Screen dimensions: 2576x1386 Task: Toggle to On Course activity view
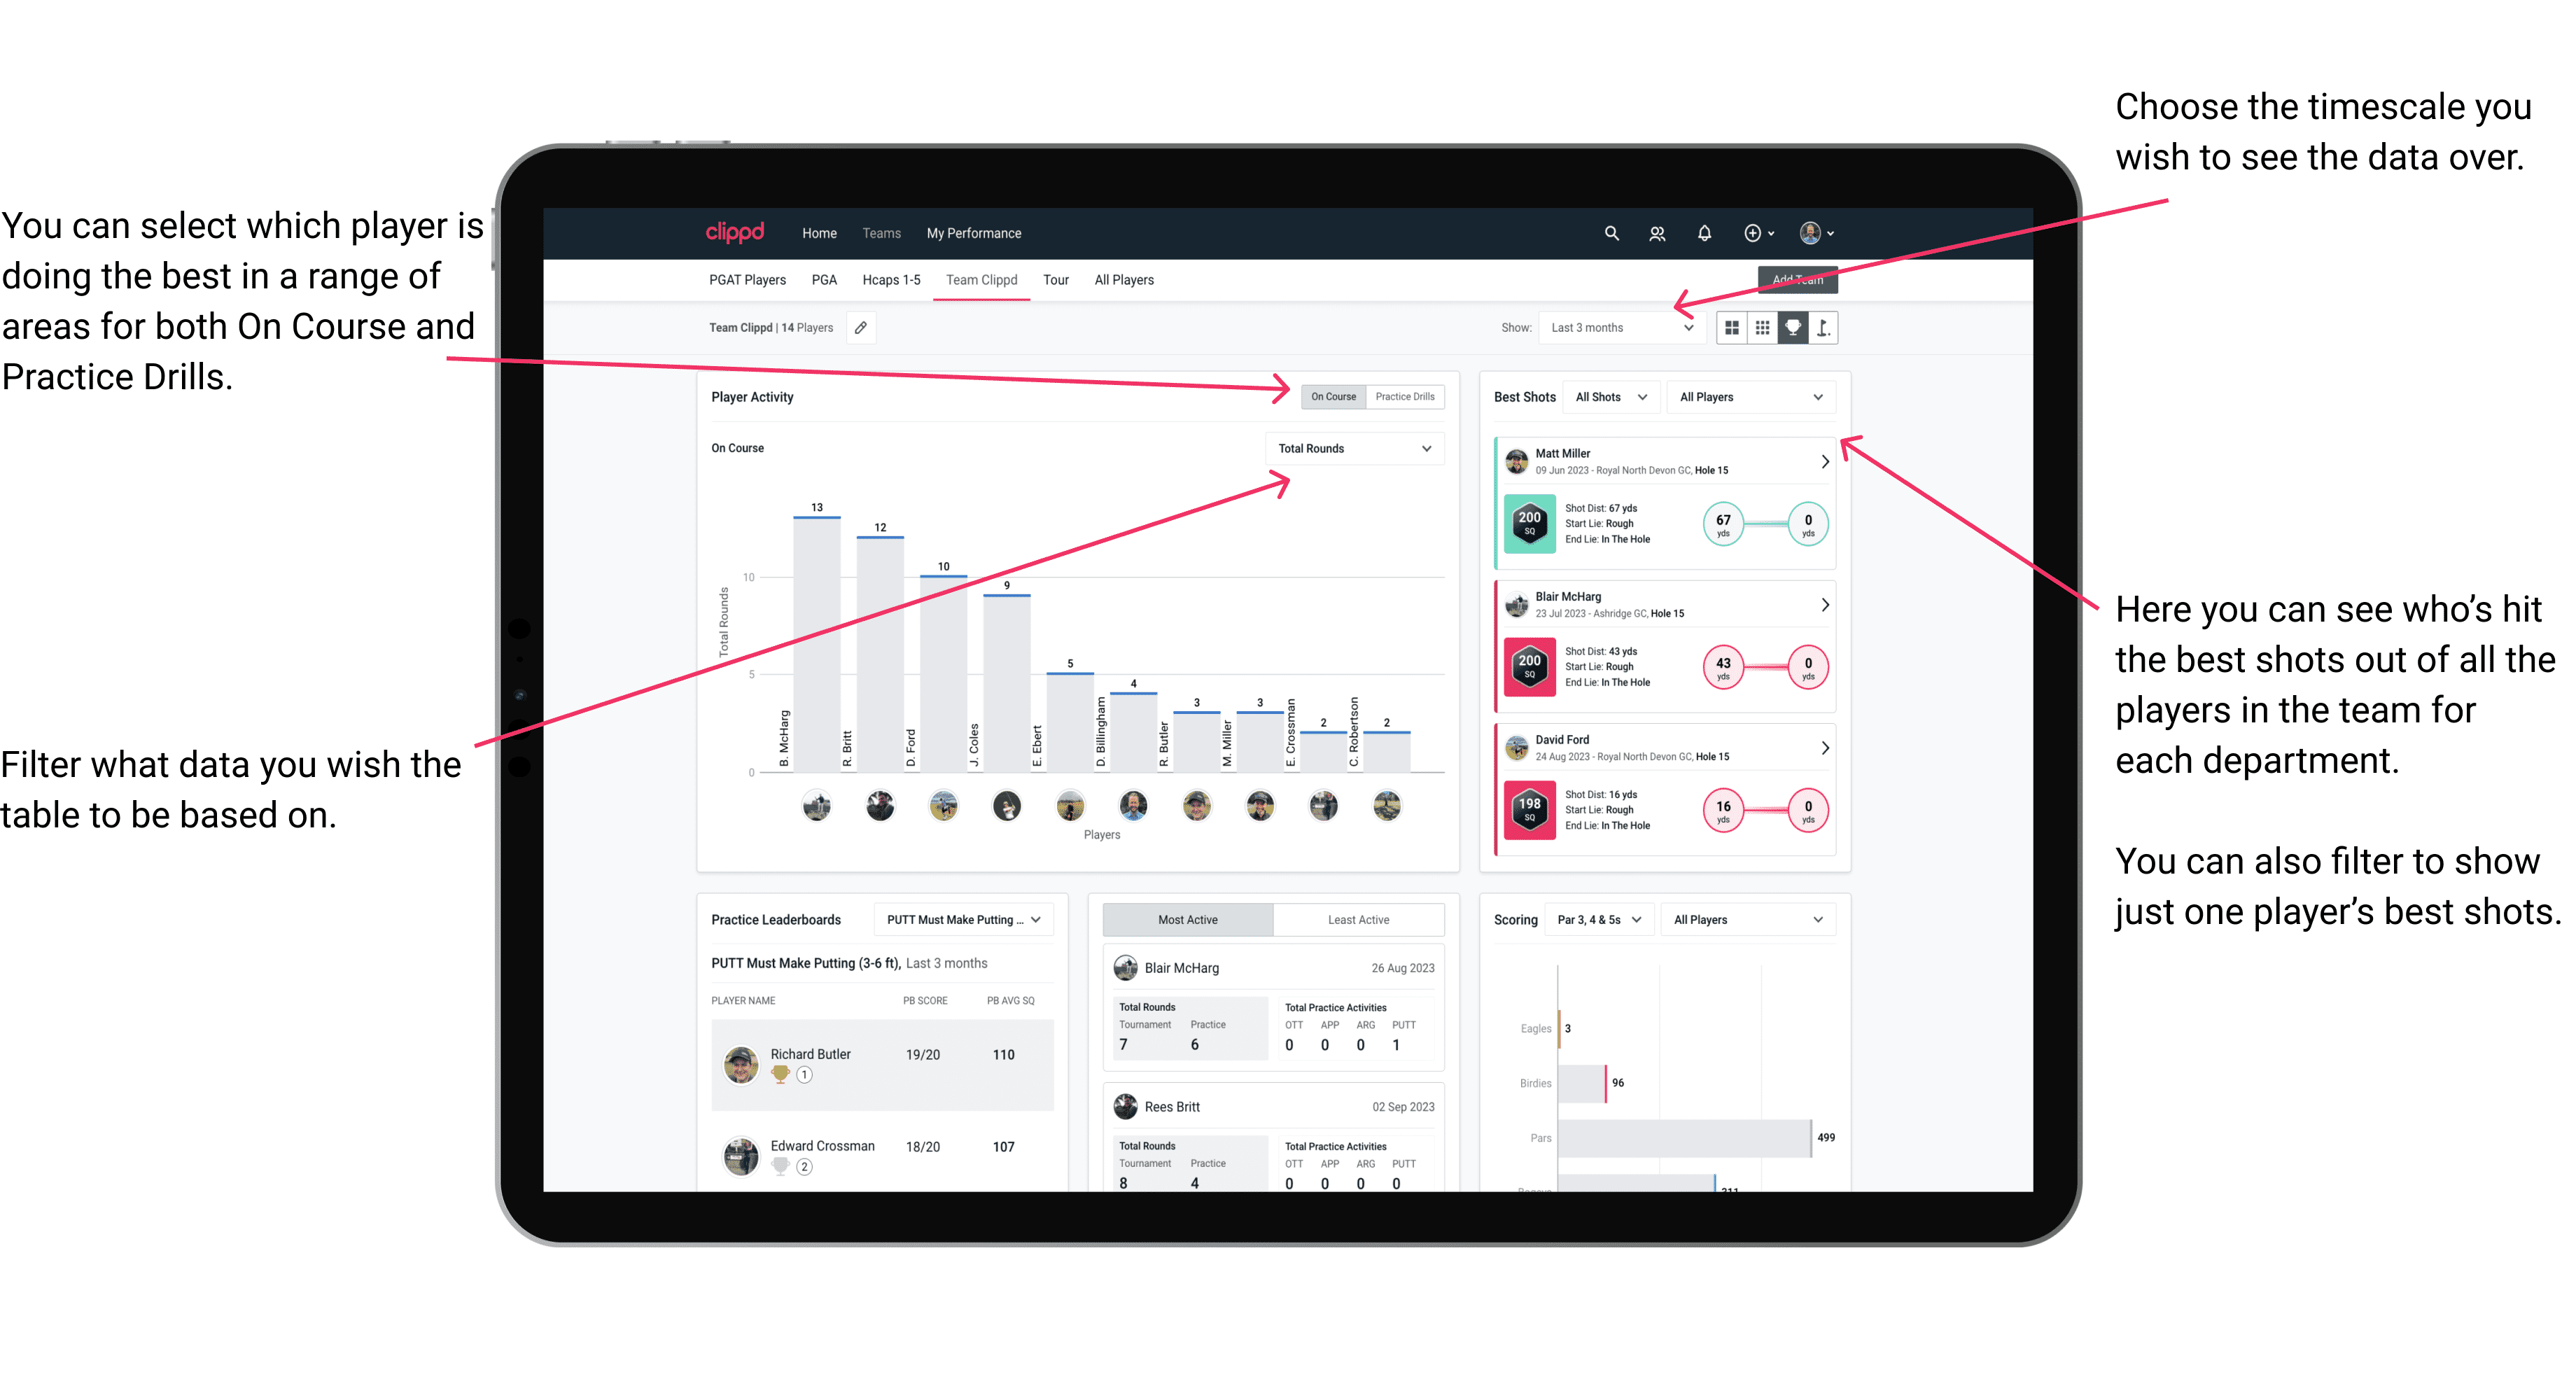[1332, 396]
